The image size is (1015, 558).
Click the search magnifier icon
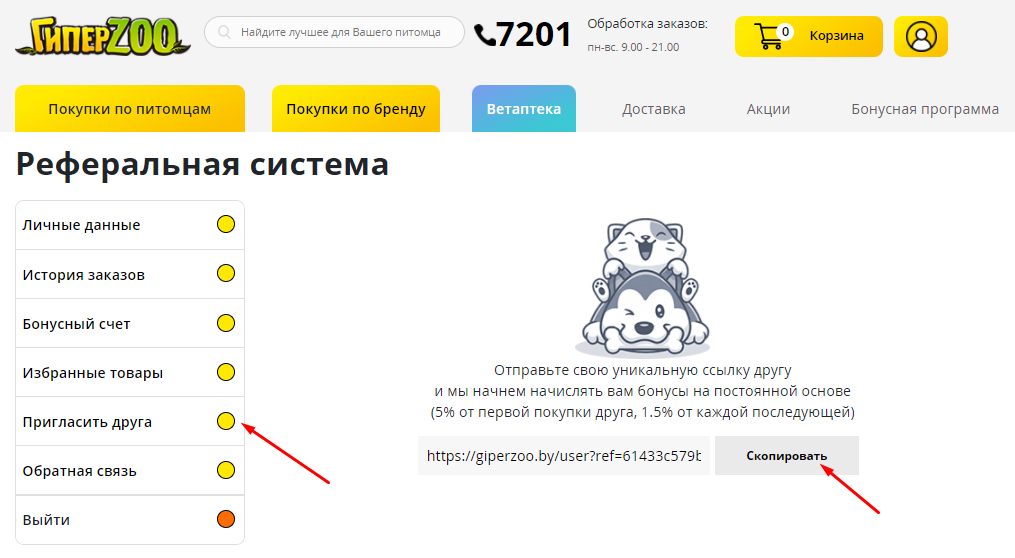click(x=224, y=32)
